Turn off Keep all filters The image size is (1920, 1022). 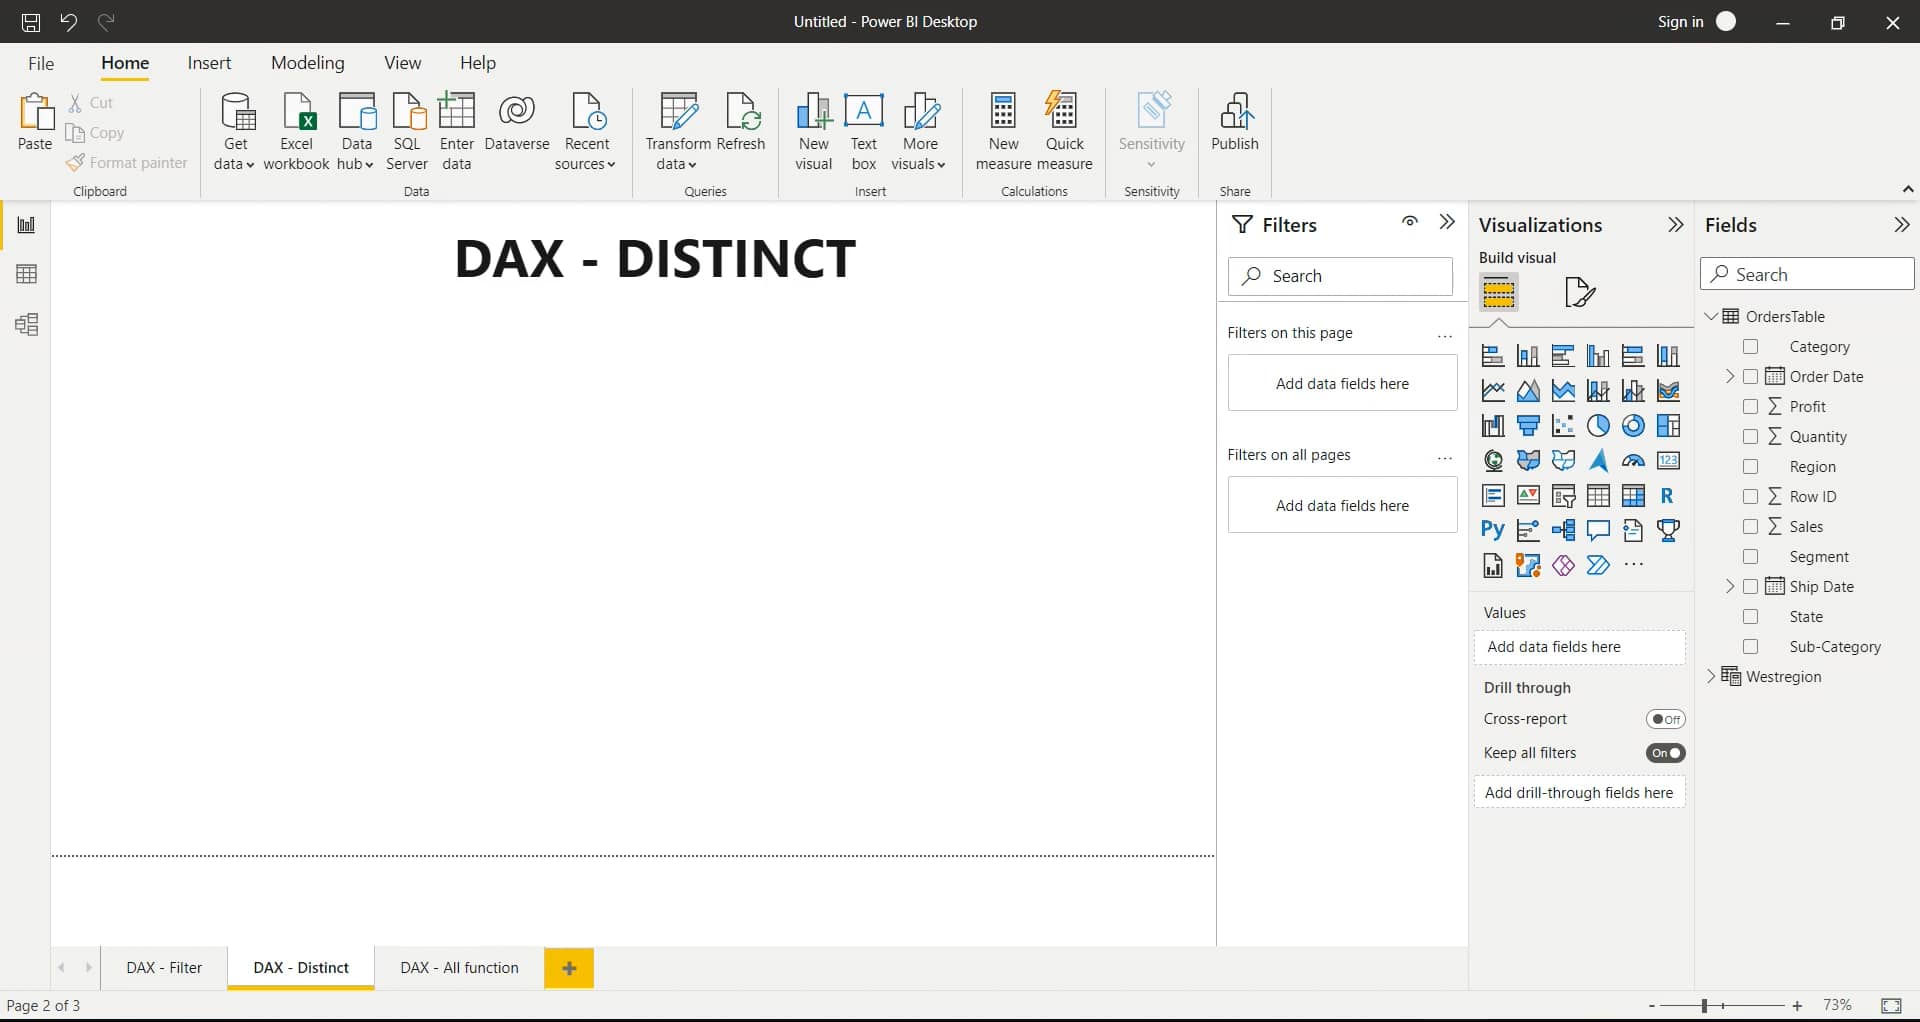pyautogui.click(x=1665, y=753)
